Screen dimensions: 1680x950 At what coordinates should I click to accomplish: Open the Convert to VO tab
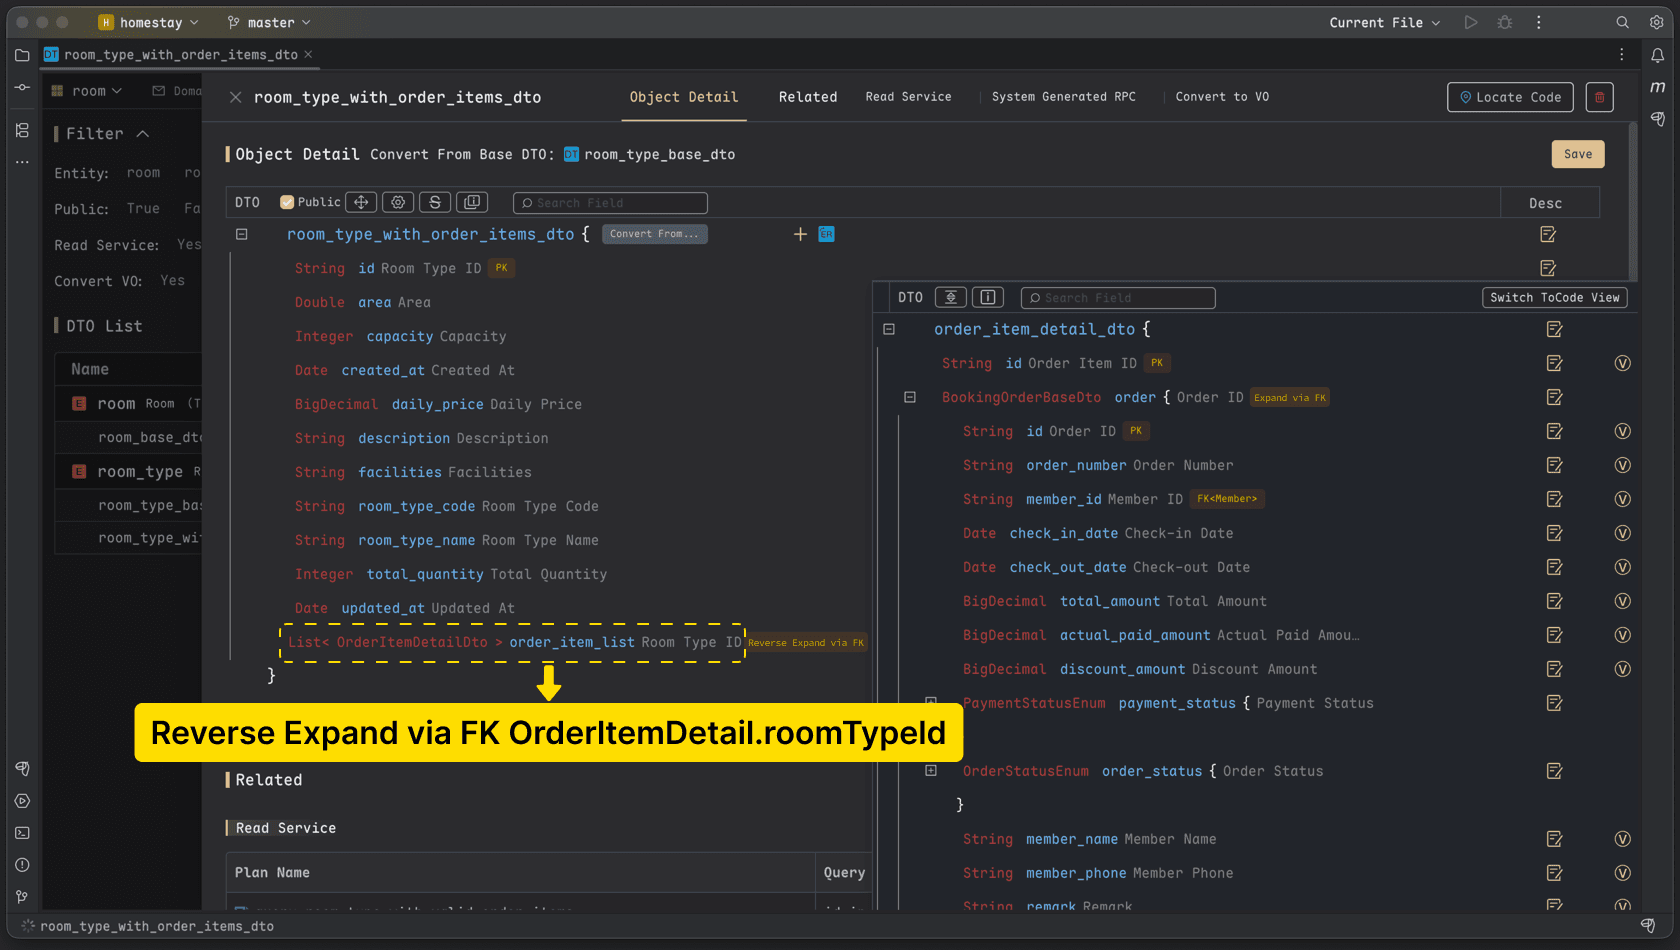click(x=1222, y=97)
